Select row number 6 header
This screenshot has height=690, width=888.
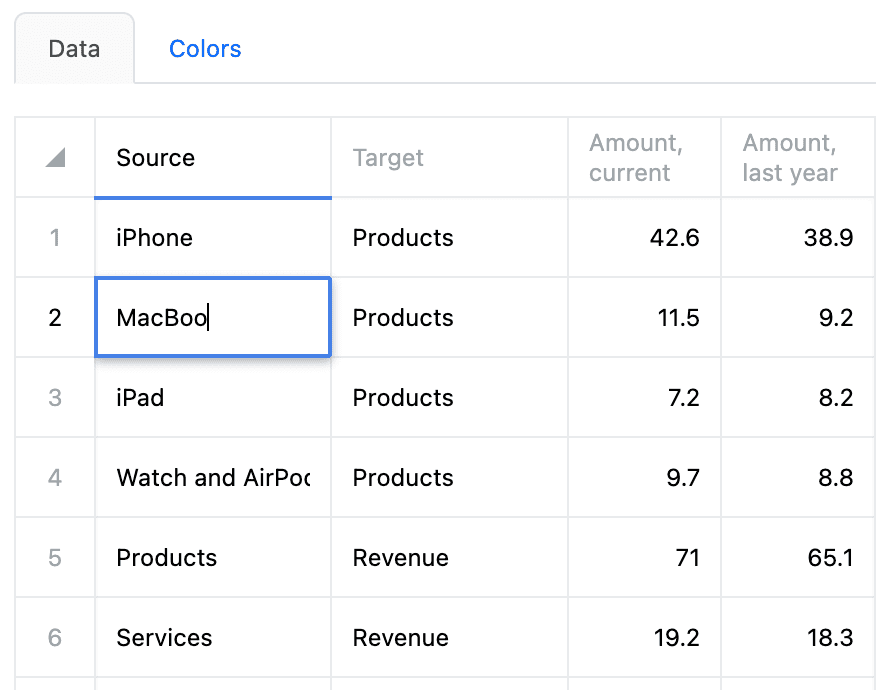[x=55, y=638]
